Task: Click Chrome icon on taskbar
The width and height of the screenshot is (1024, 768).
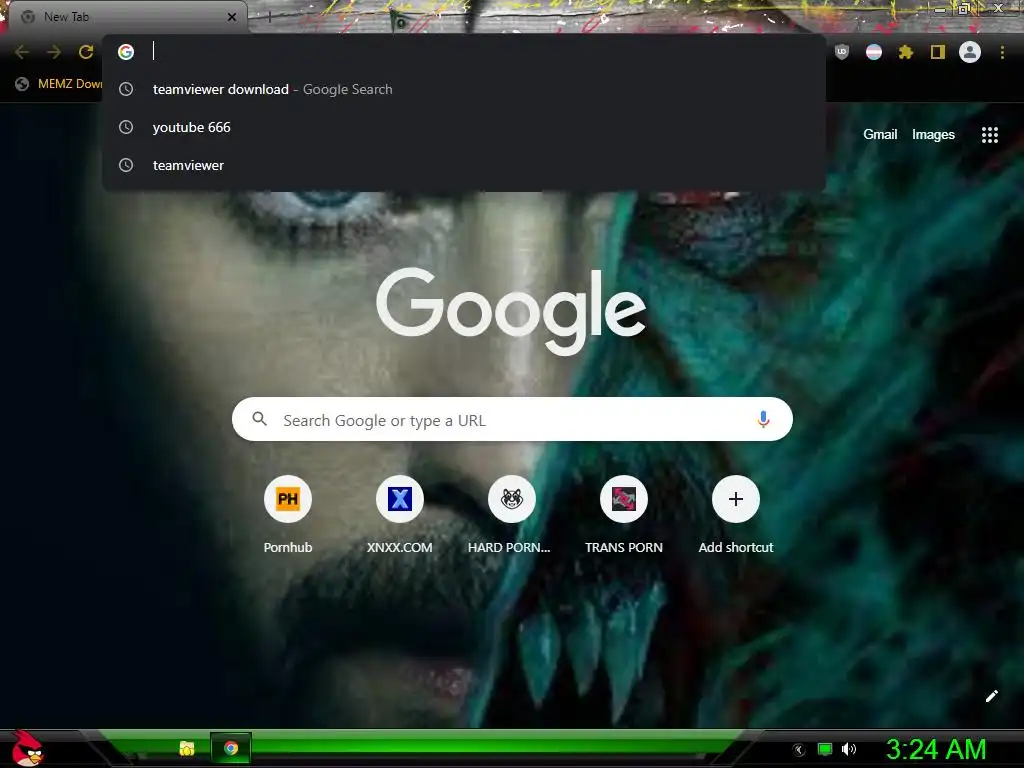Action: pos(231,748)
